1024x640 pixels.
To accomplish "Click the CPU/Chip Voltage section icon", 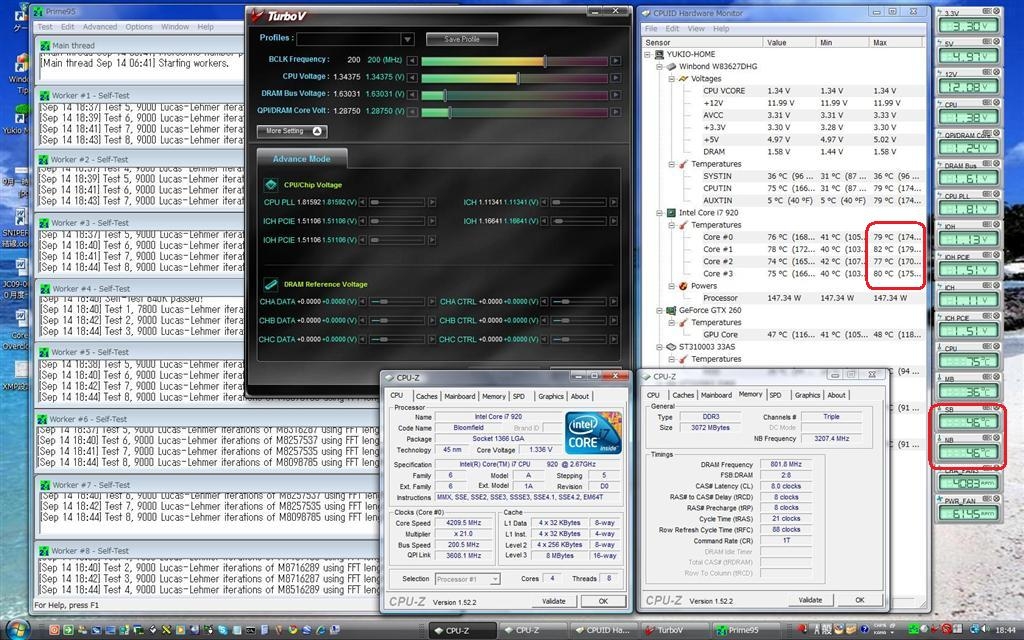I will pos(270,185).
